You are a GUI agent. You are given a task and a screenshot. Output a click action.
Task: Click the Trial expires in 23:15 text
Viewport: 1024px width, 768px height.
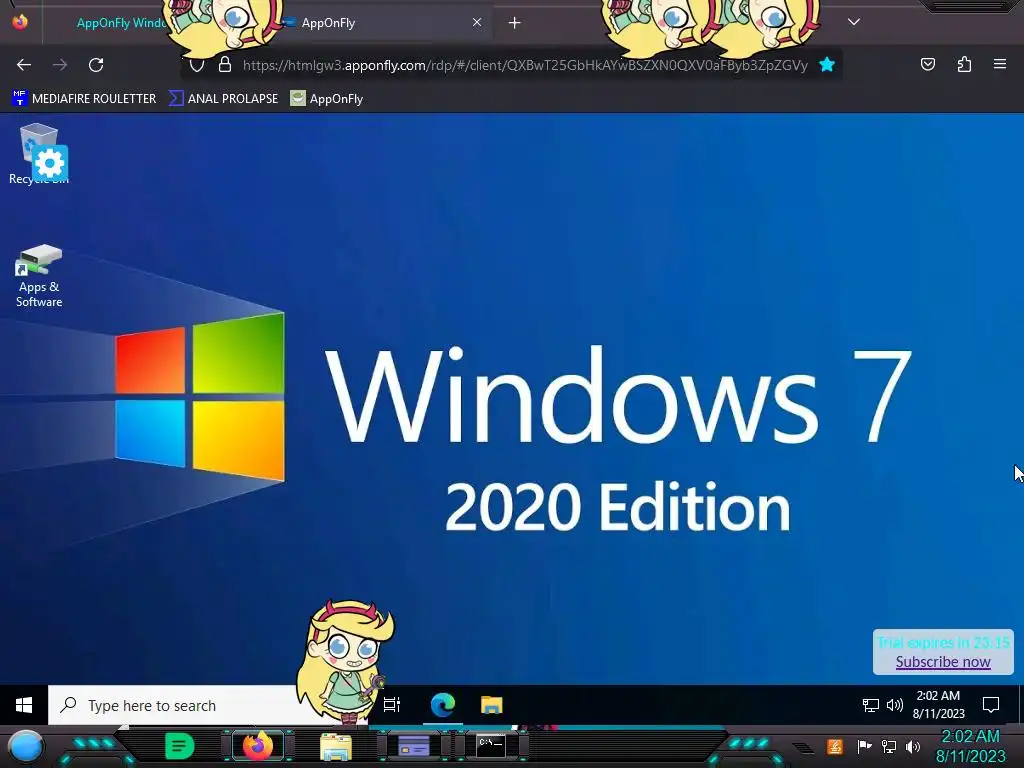[x=943, y=642]
